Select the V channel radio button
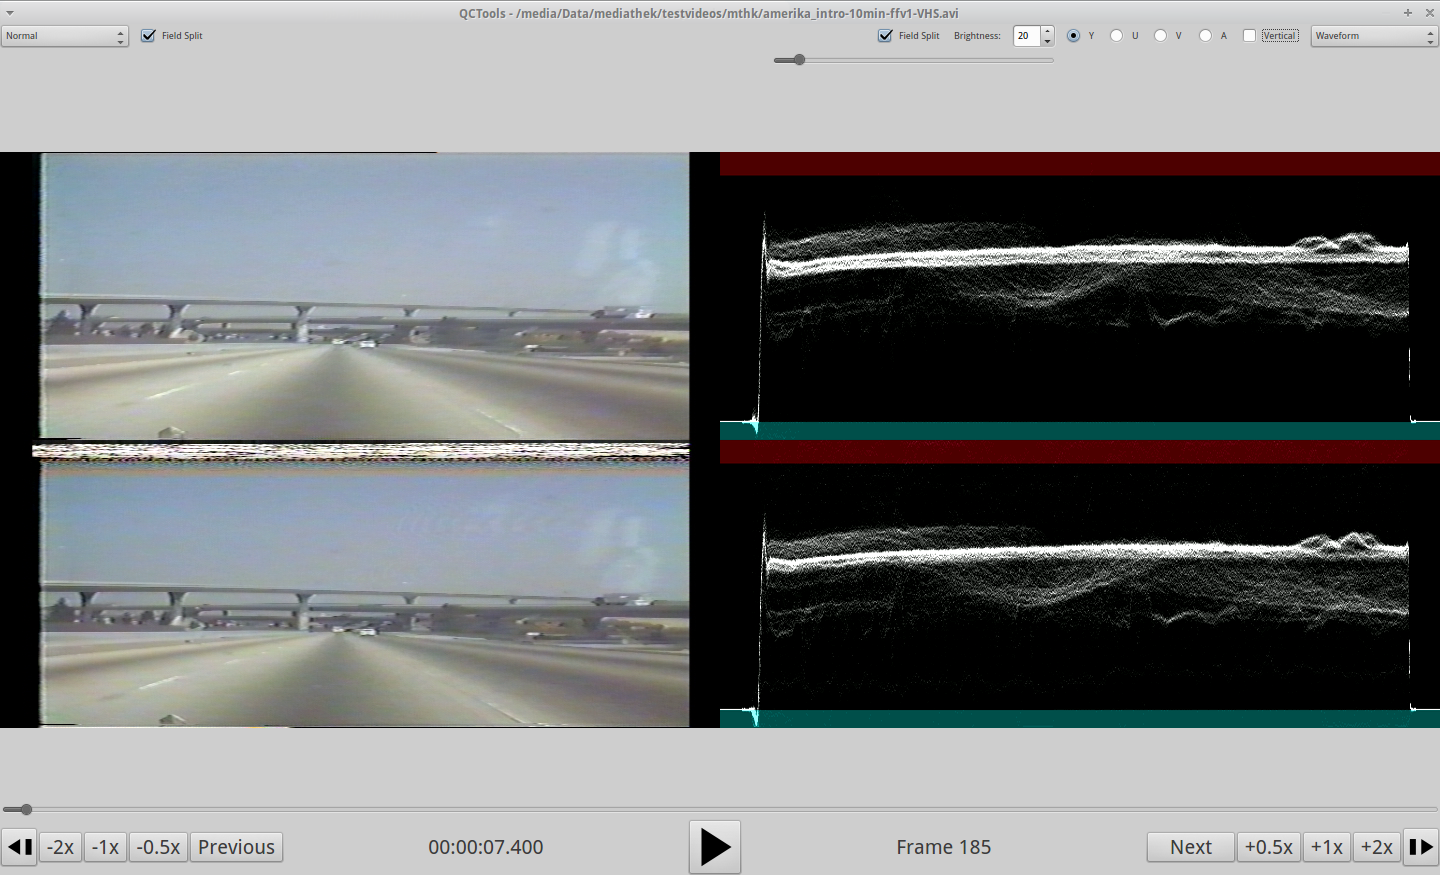Image resolution: width=1440 pixels, height=875 pixels. (x=1160, y=36)
